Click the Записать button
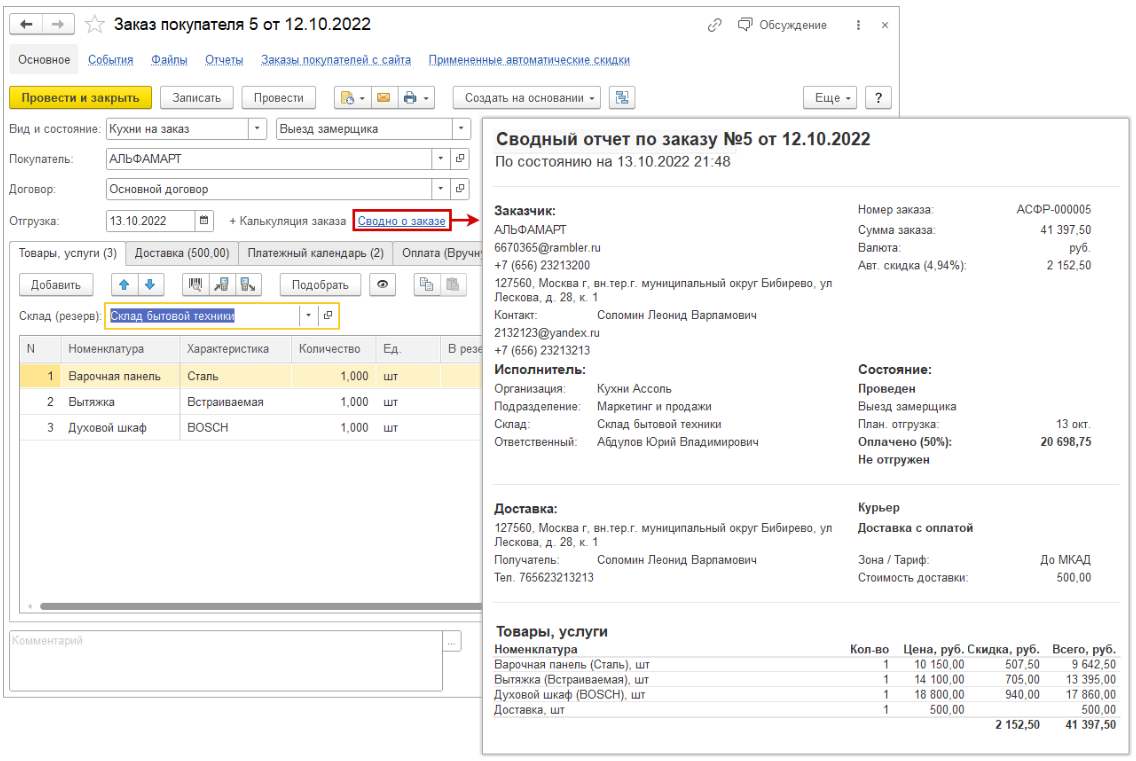The height and width of the screenshot is (761, 1136). click(x=196, y=98)
